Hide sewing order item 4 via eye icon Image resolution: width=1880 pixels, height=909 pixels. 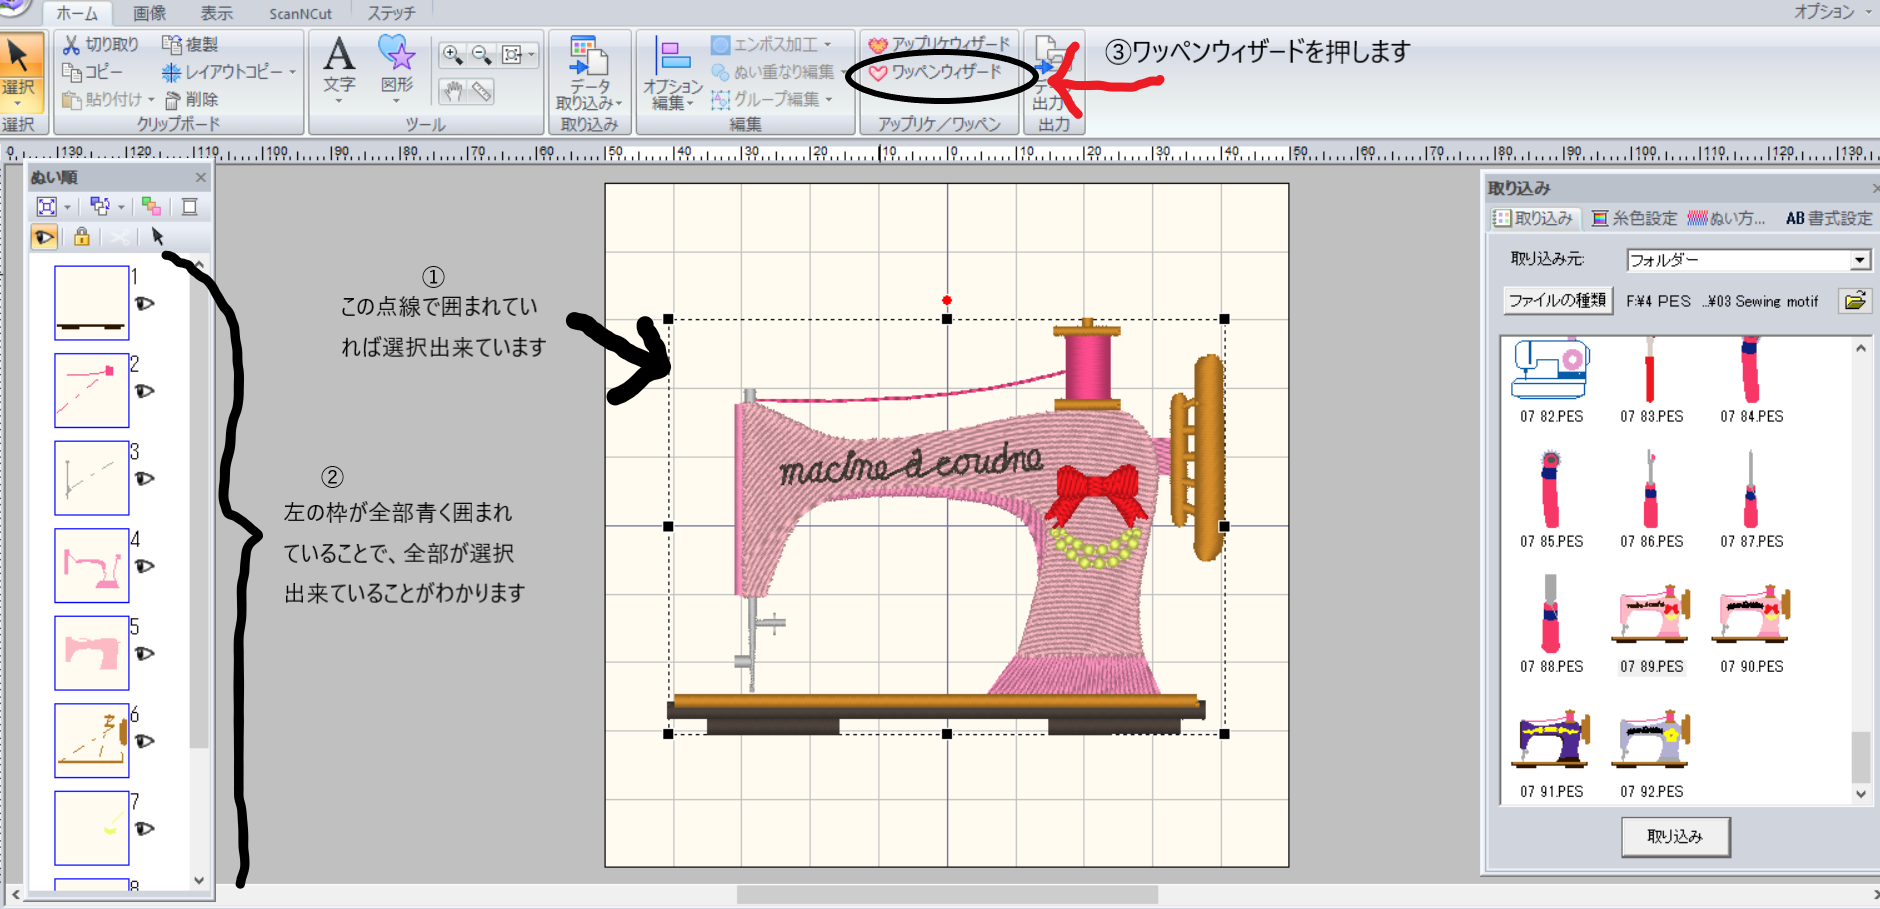coord(145,567)
